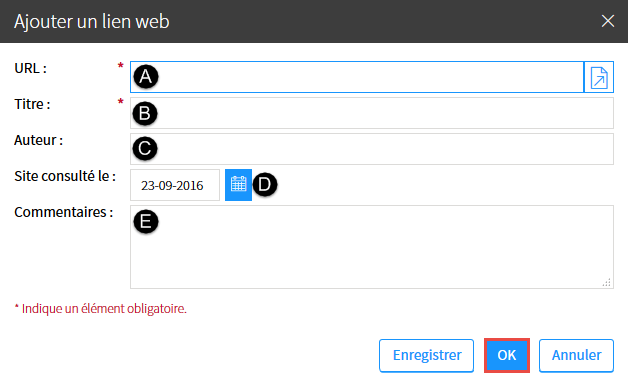628x386 pixels.
Task: Click inside the Commentaires text area
Action: click(372, 247)
